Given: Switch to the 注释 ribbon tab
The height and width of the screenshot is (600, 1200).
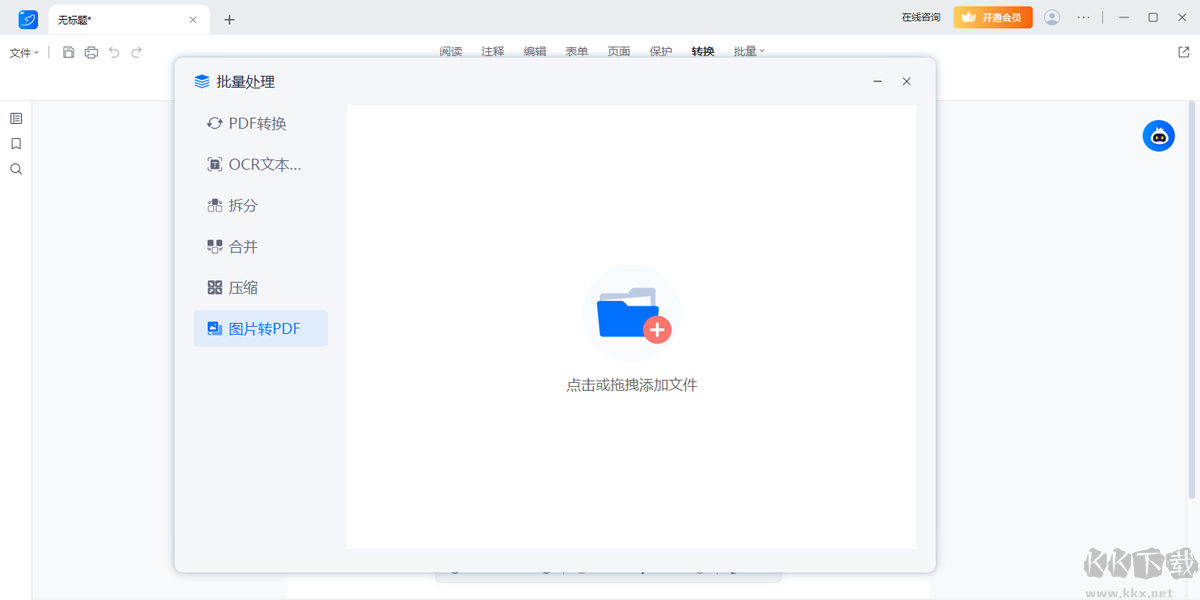Looking at the screenshot, I should click(492, 52).
